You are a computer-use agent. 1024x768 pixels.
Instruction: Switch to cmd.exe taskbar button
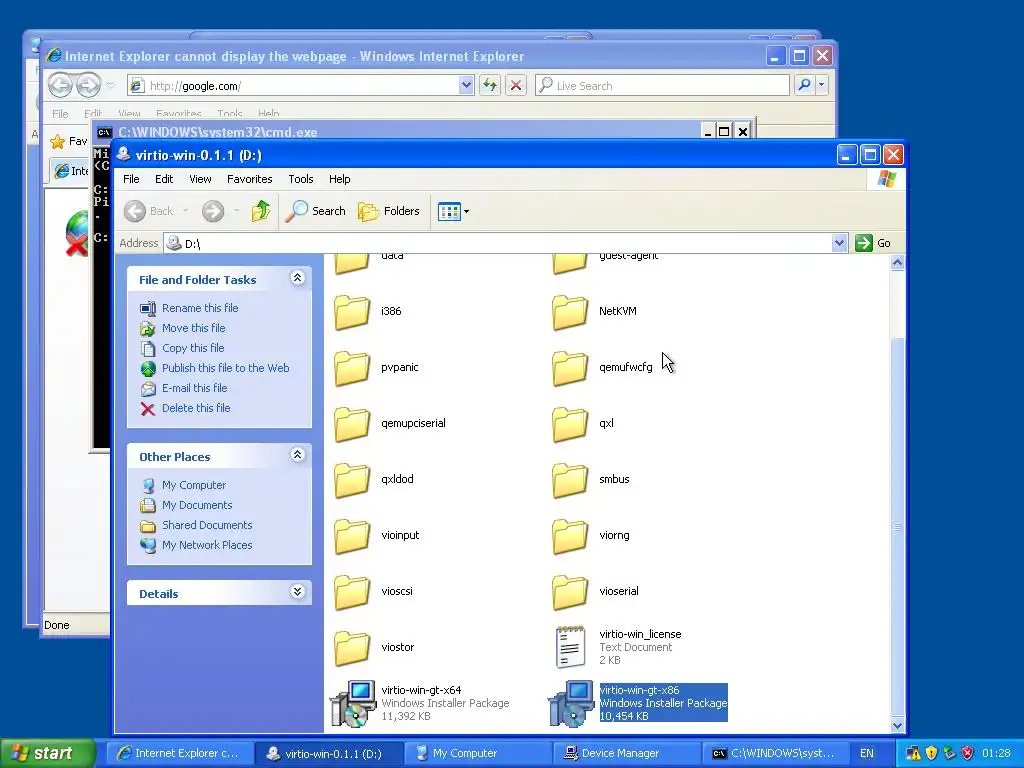pyautogui.click(x=775, y=753)
